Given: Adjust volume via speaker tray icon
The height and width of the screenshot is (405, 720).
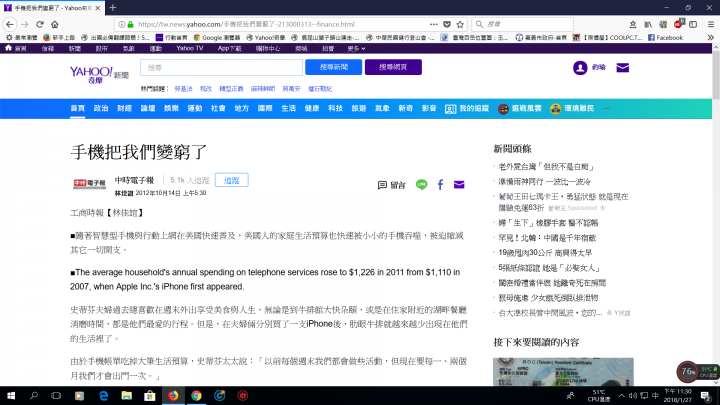Looking at the screenshot, I should (633, 395).
